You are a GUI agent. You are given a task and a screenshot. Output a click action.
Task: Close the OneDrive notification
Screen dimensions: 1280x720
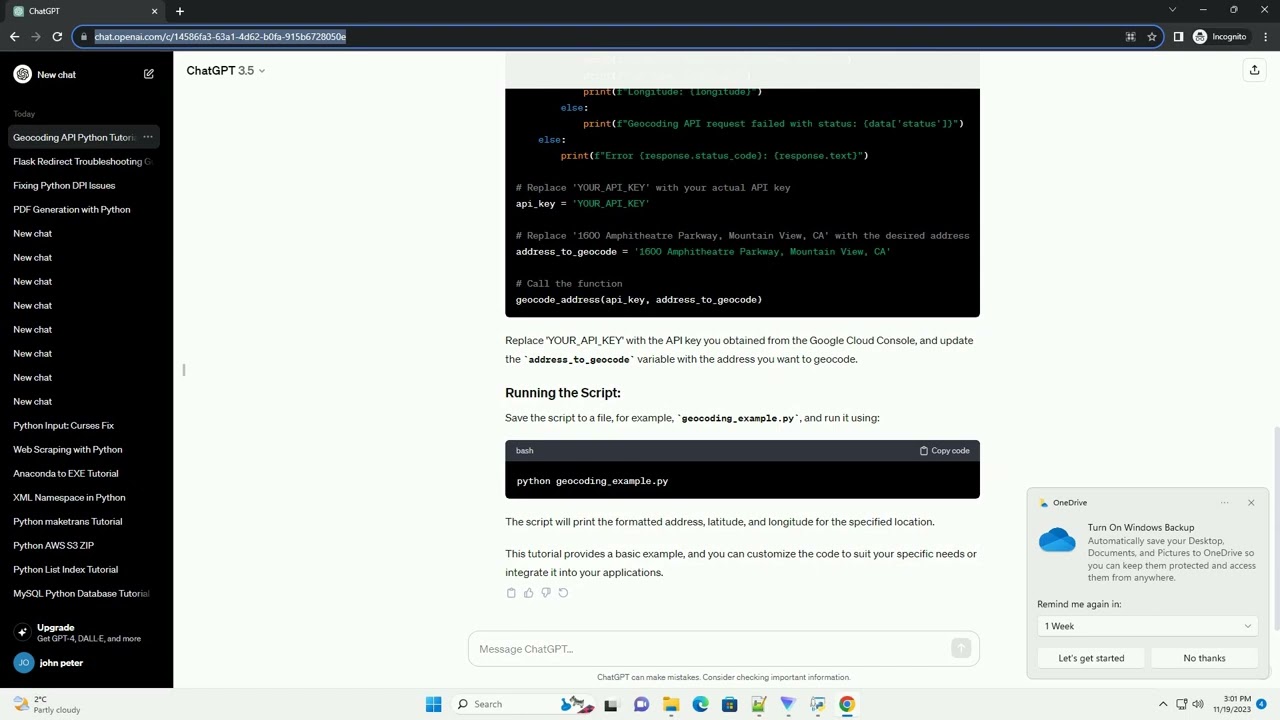click(x=1251, y=503)
